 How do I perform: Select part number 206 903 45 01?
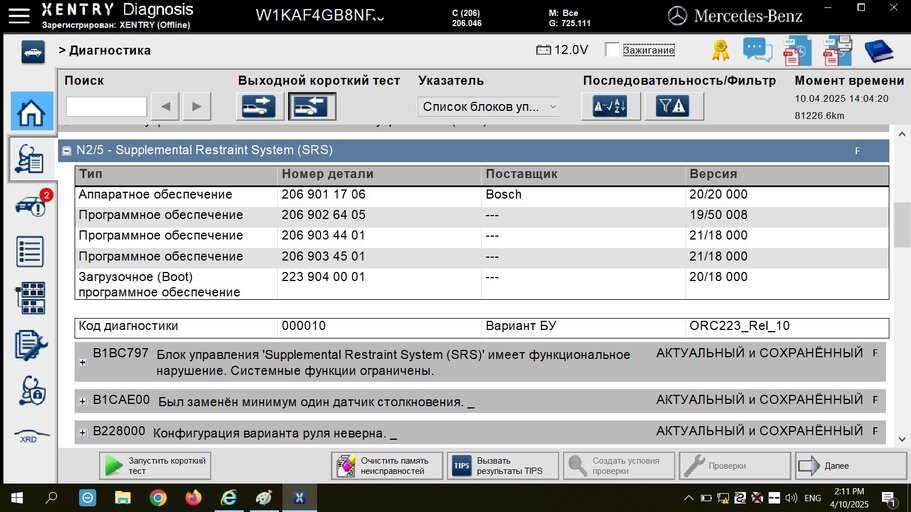324,256
